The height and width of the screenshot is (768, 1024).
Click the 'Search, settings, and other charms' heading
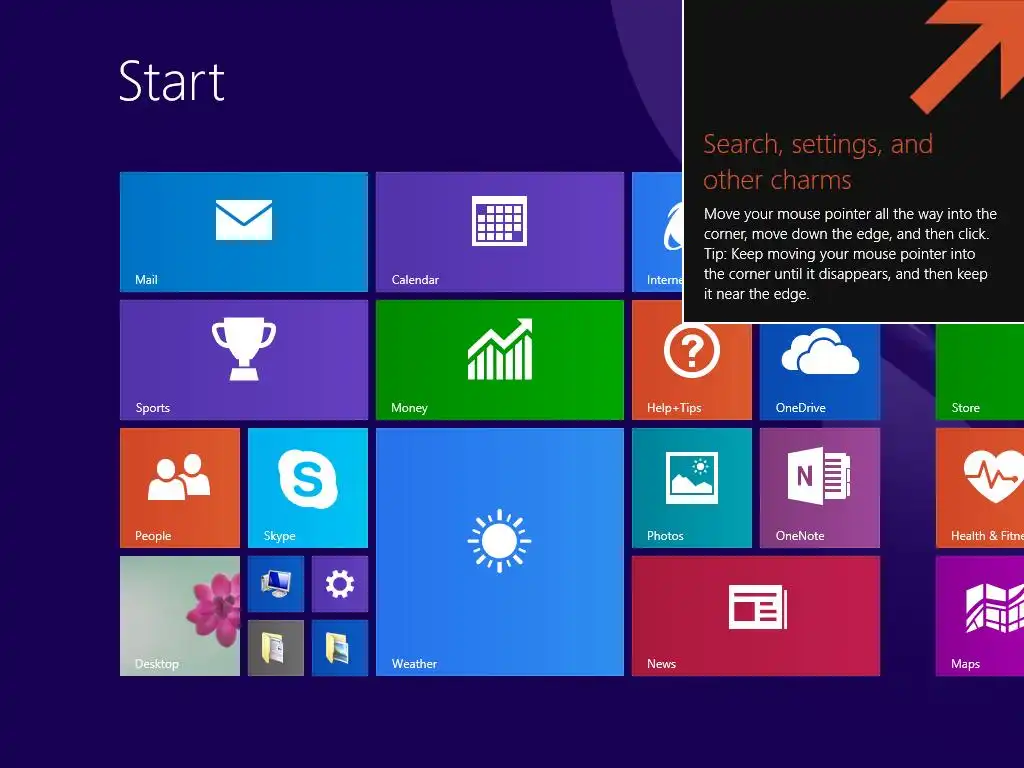tap(818, 161)
